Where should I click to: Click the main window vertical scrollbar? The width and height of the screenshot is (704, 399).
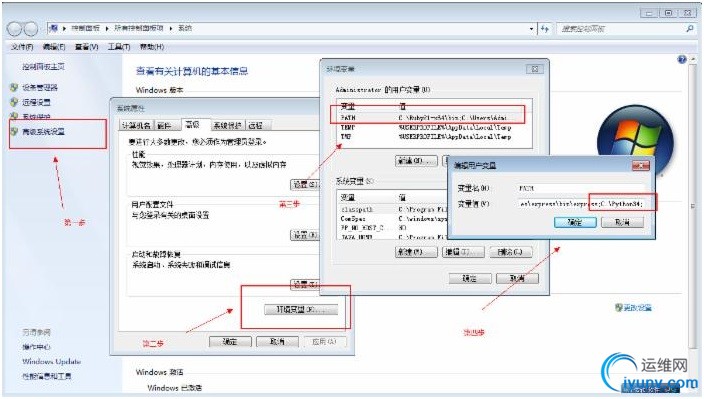click(x=692, y=205)
